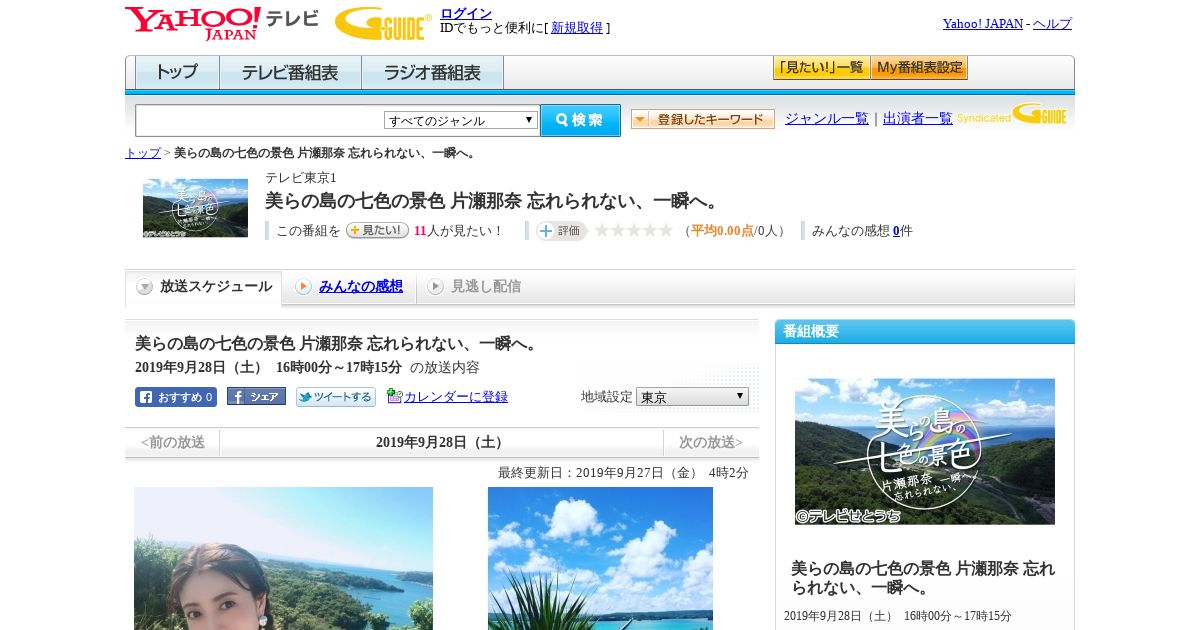Expand the すべてのジャンル genre dropdown

click(461, 120)
